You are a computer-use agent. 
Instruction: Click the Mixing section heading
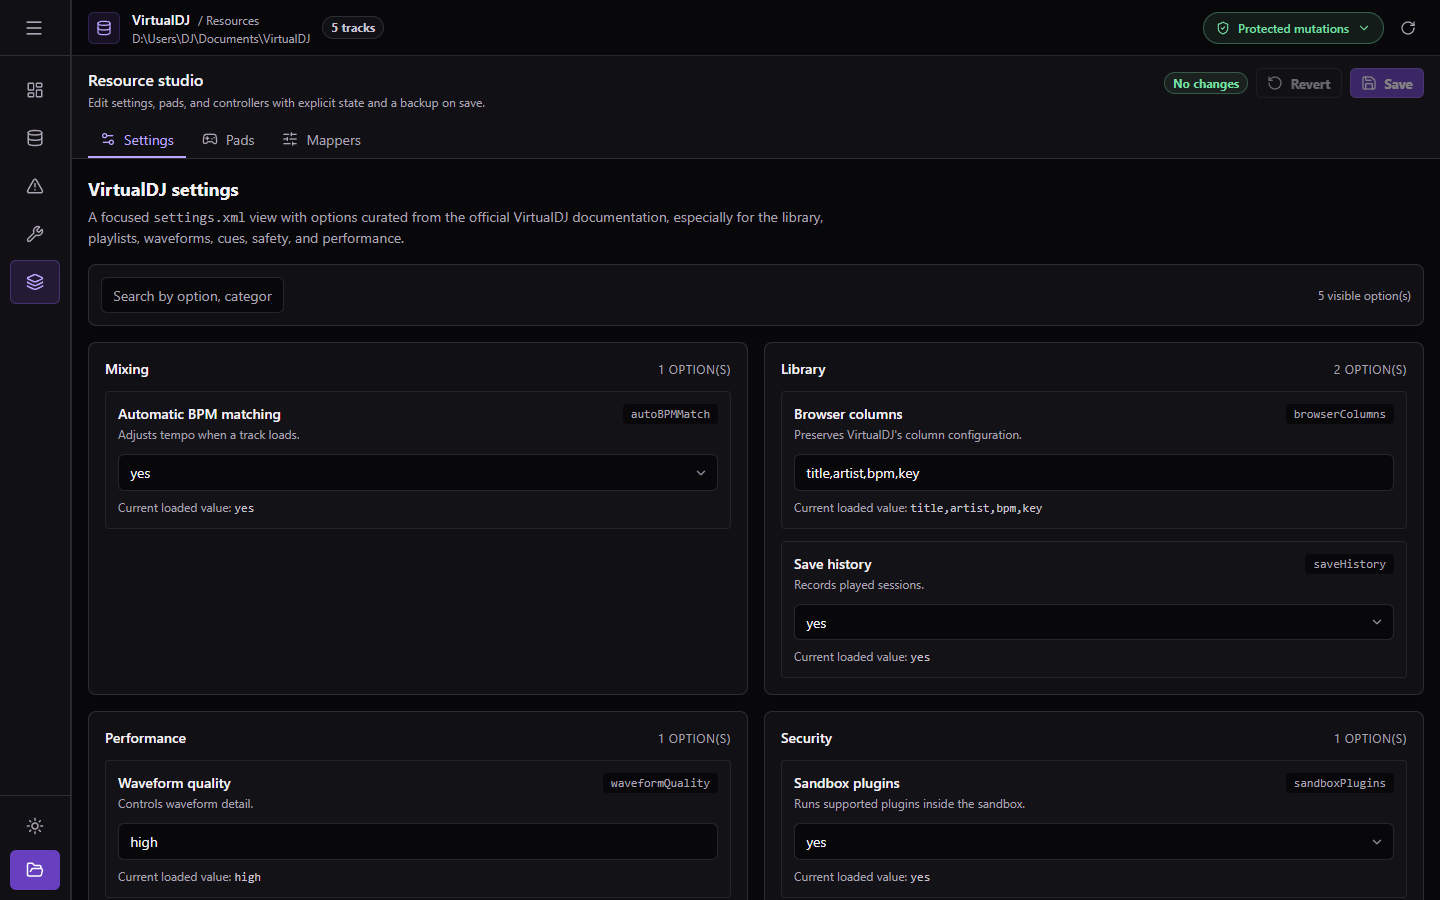coord(127,369)
